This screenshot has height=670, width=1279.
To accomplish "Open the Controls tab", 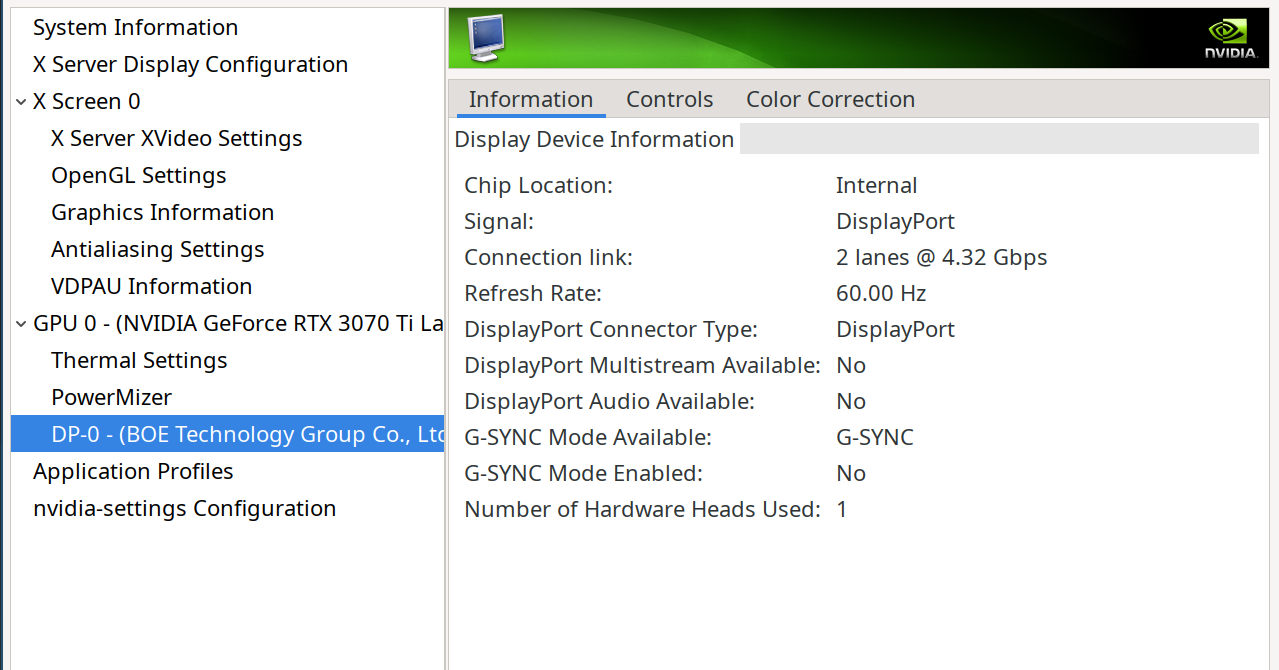I will click(670, 100).
